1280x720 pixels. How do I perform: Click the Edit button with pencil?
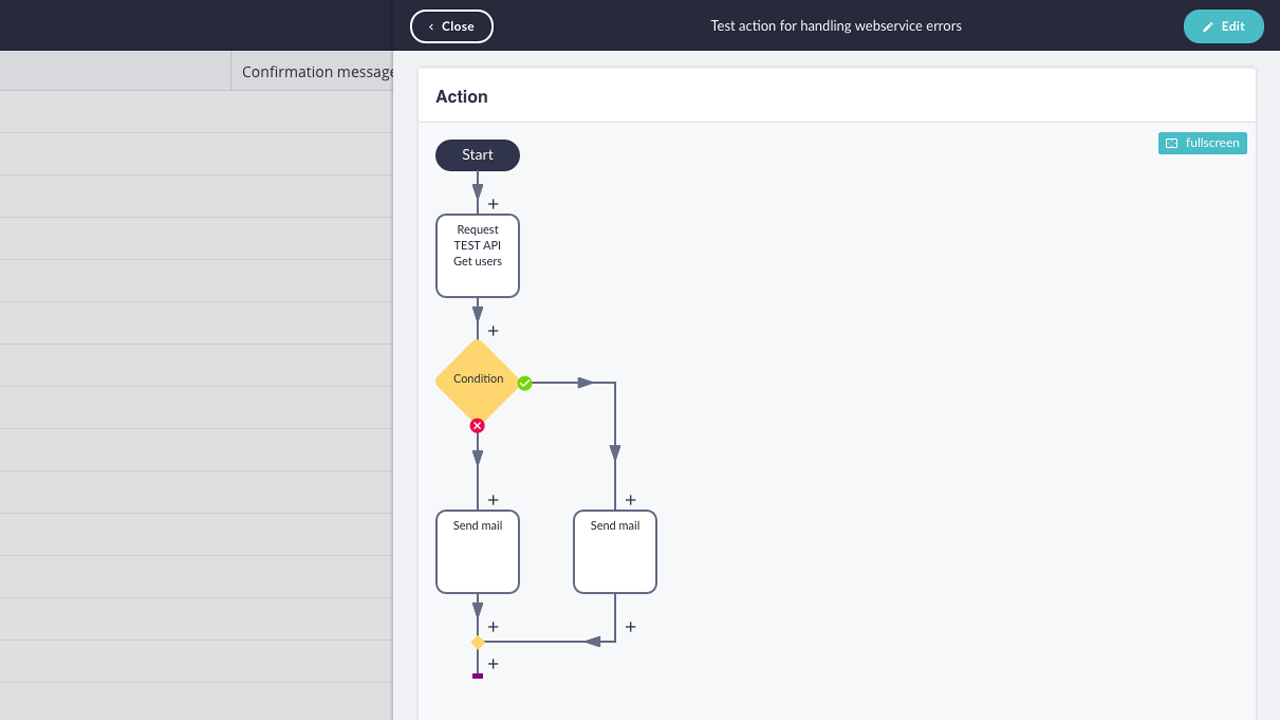tap(1223, 26)
